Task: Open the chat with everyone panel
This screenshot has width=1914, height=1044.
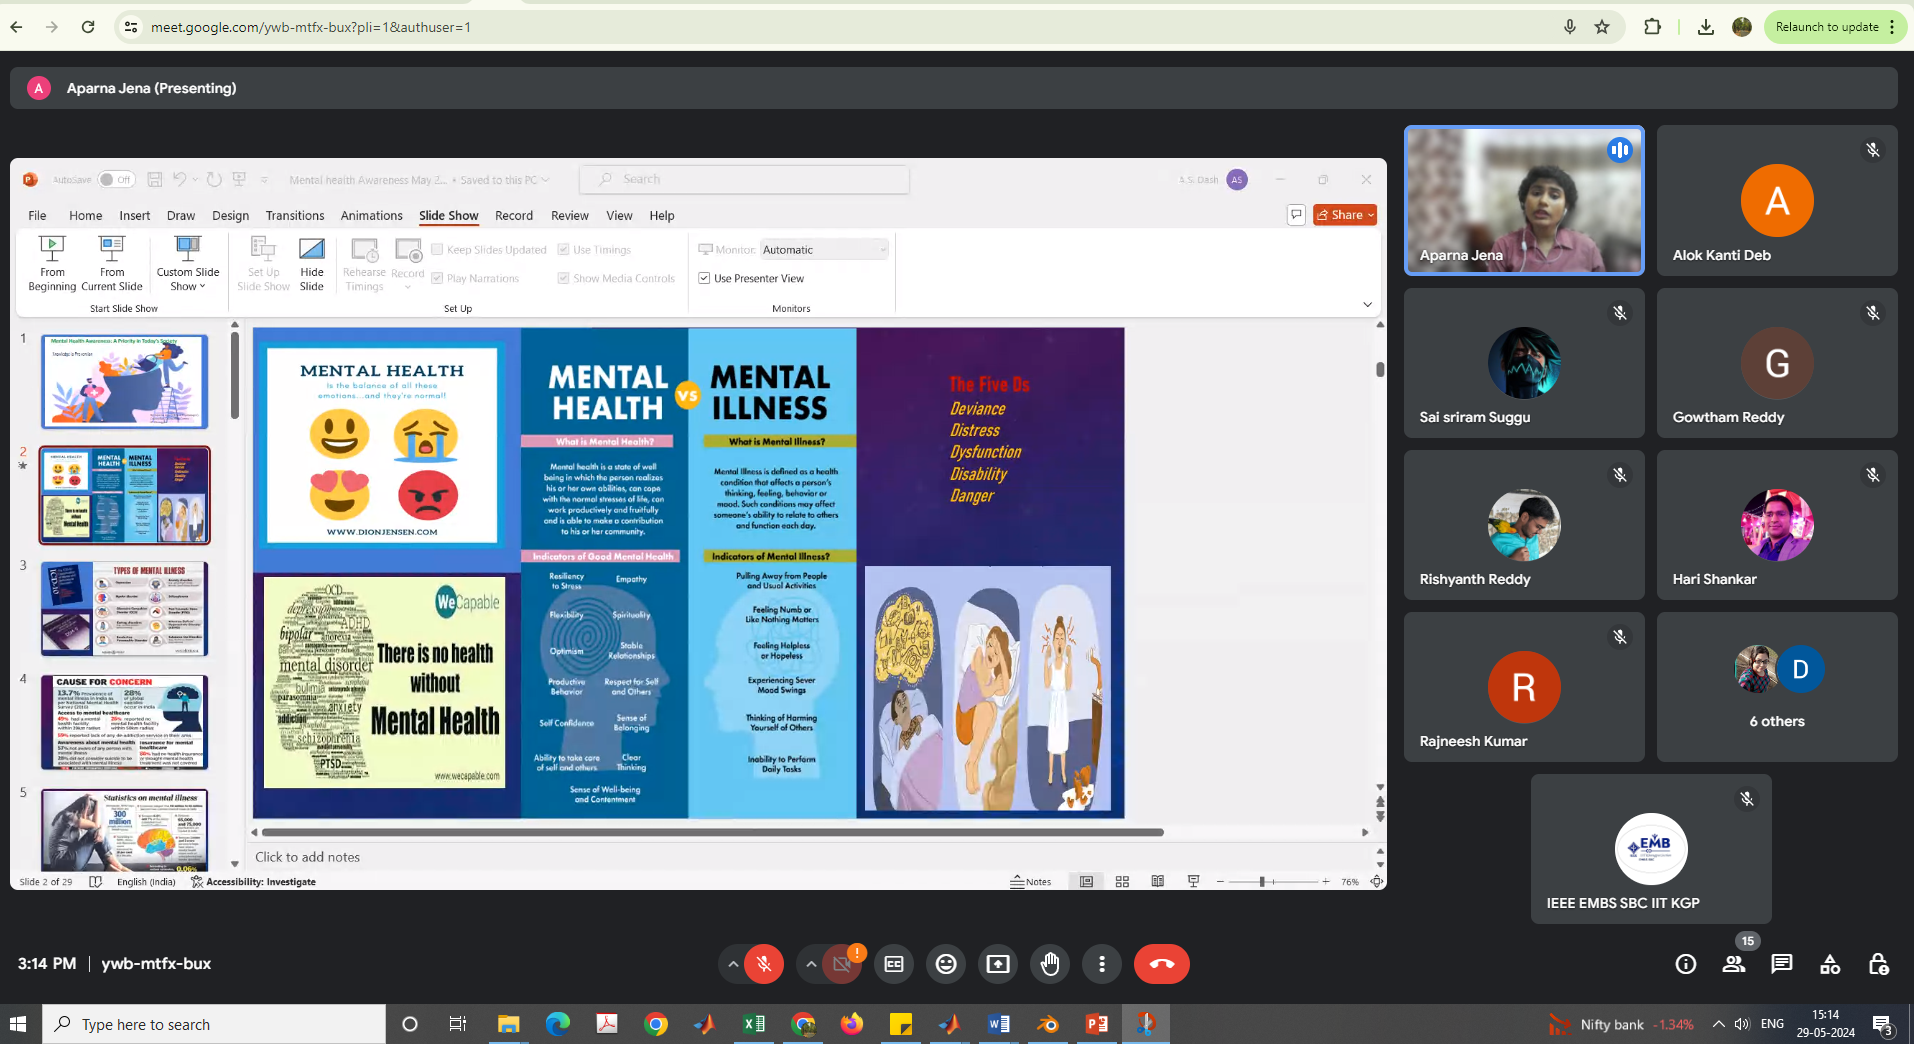Action: tap(1782, 964)
